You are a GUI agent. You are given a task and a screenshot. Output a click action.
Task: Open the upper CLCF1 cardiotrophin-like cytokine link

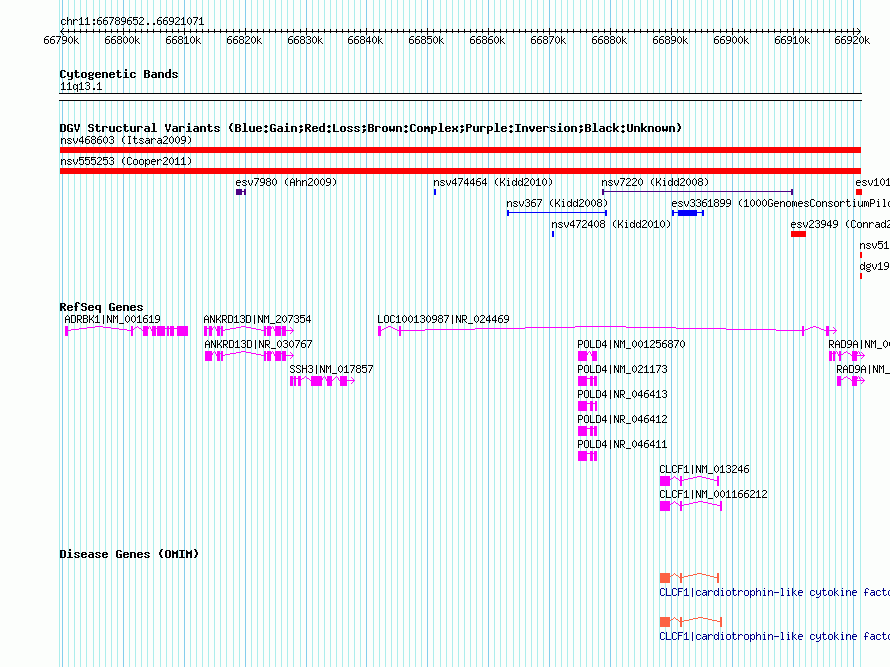tap(774, 593)
